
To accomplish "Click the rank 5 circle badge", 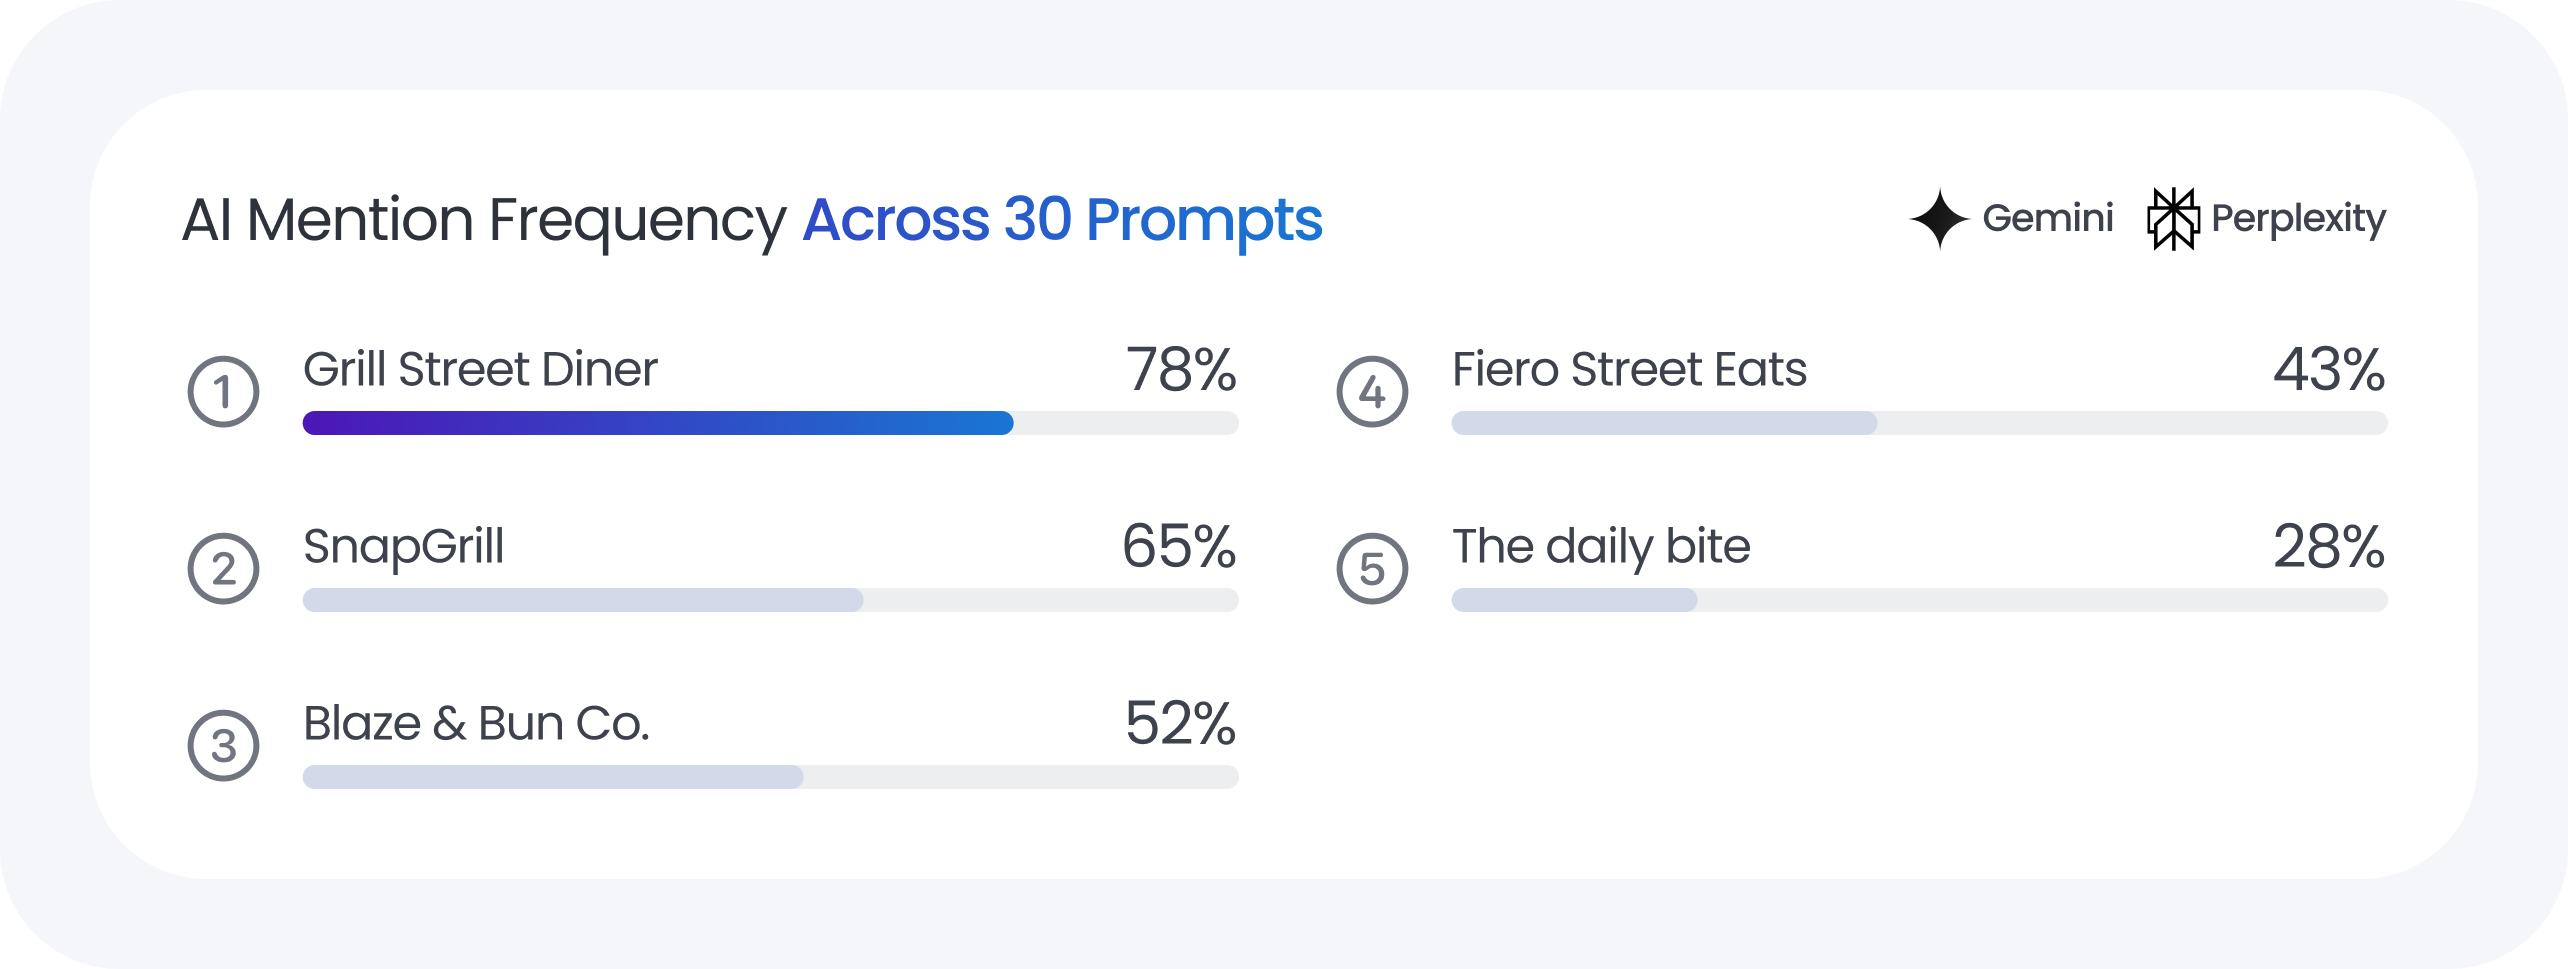I will pos(1372,569).
